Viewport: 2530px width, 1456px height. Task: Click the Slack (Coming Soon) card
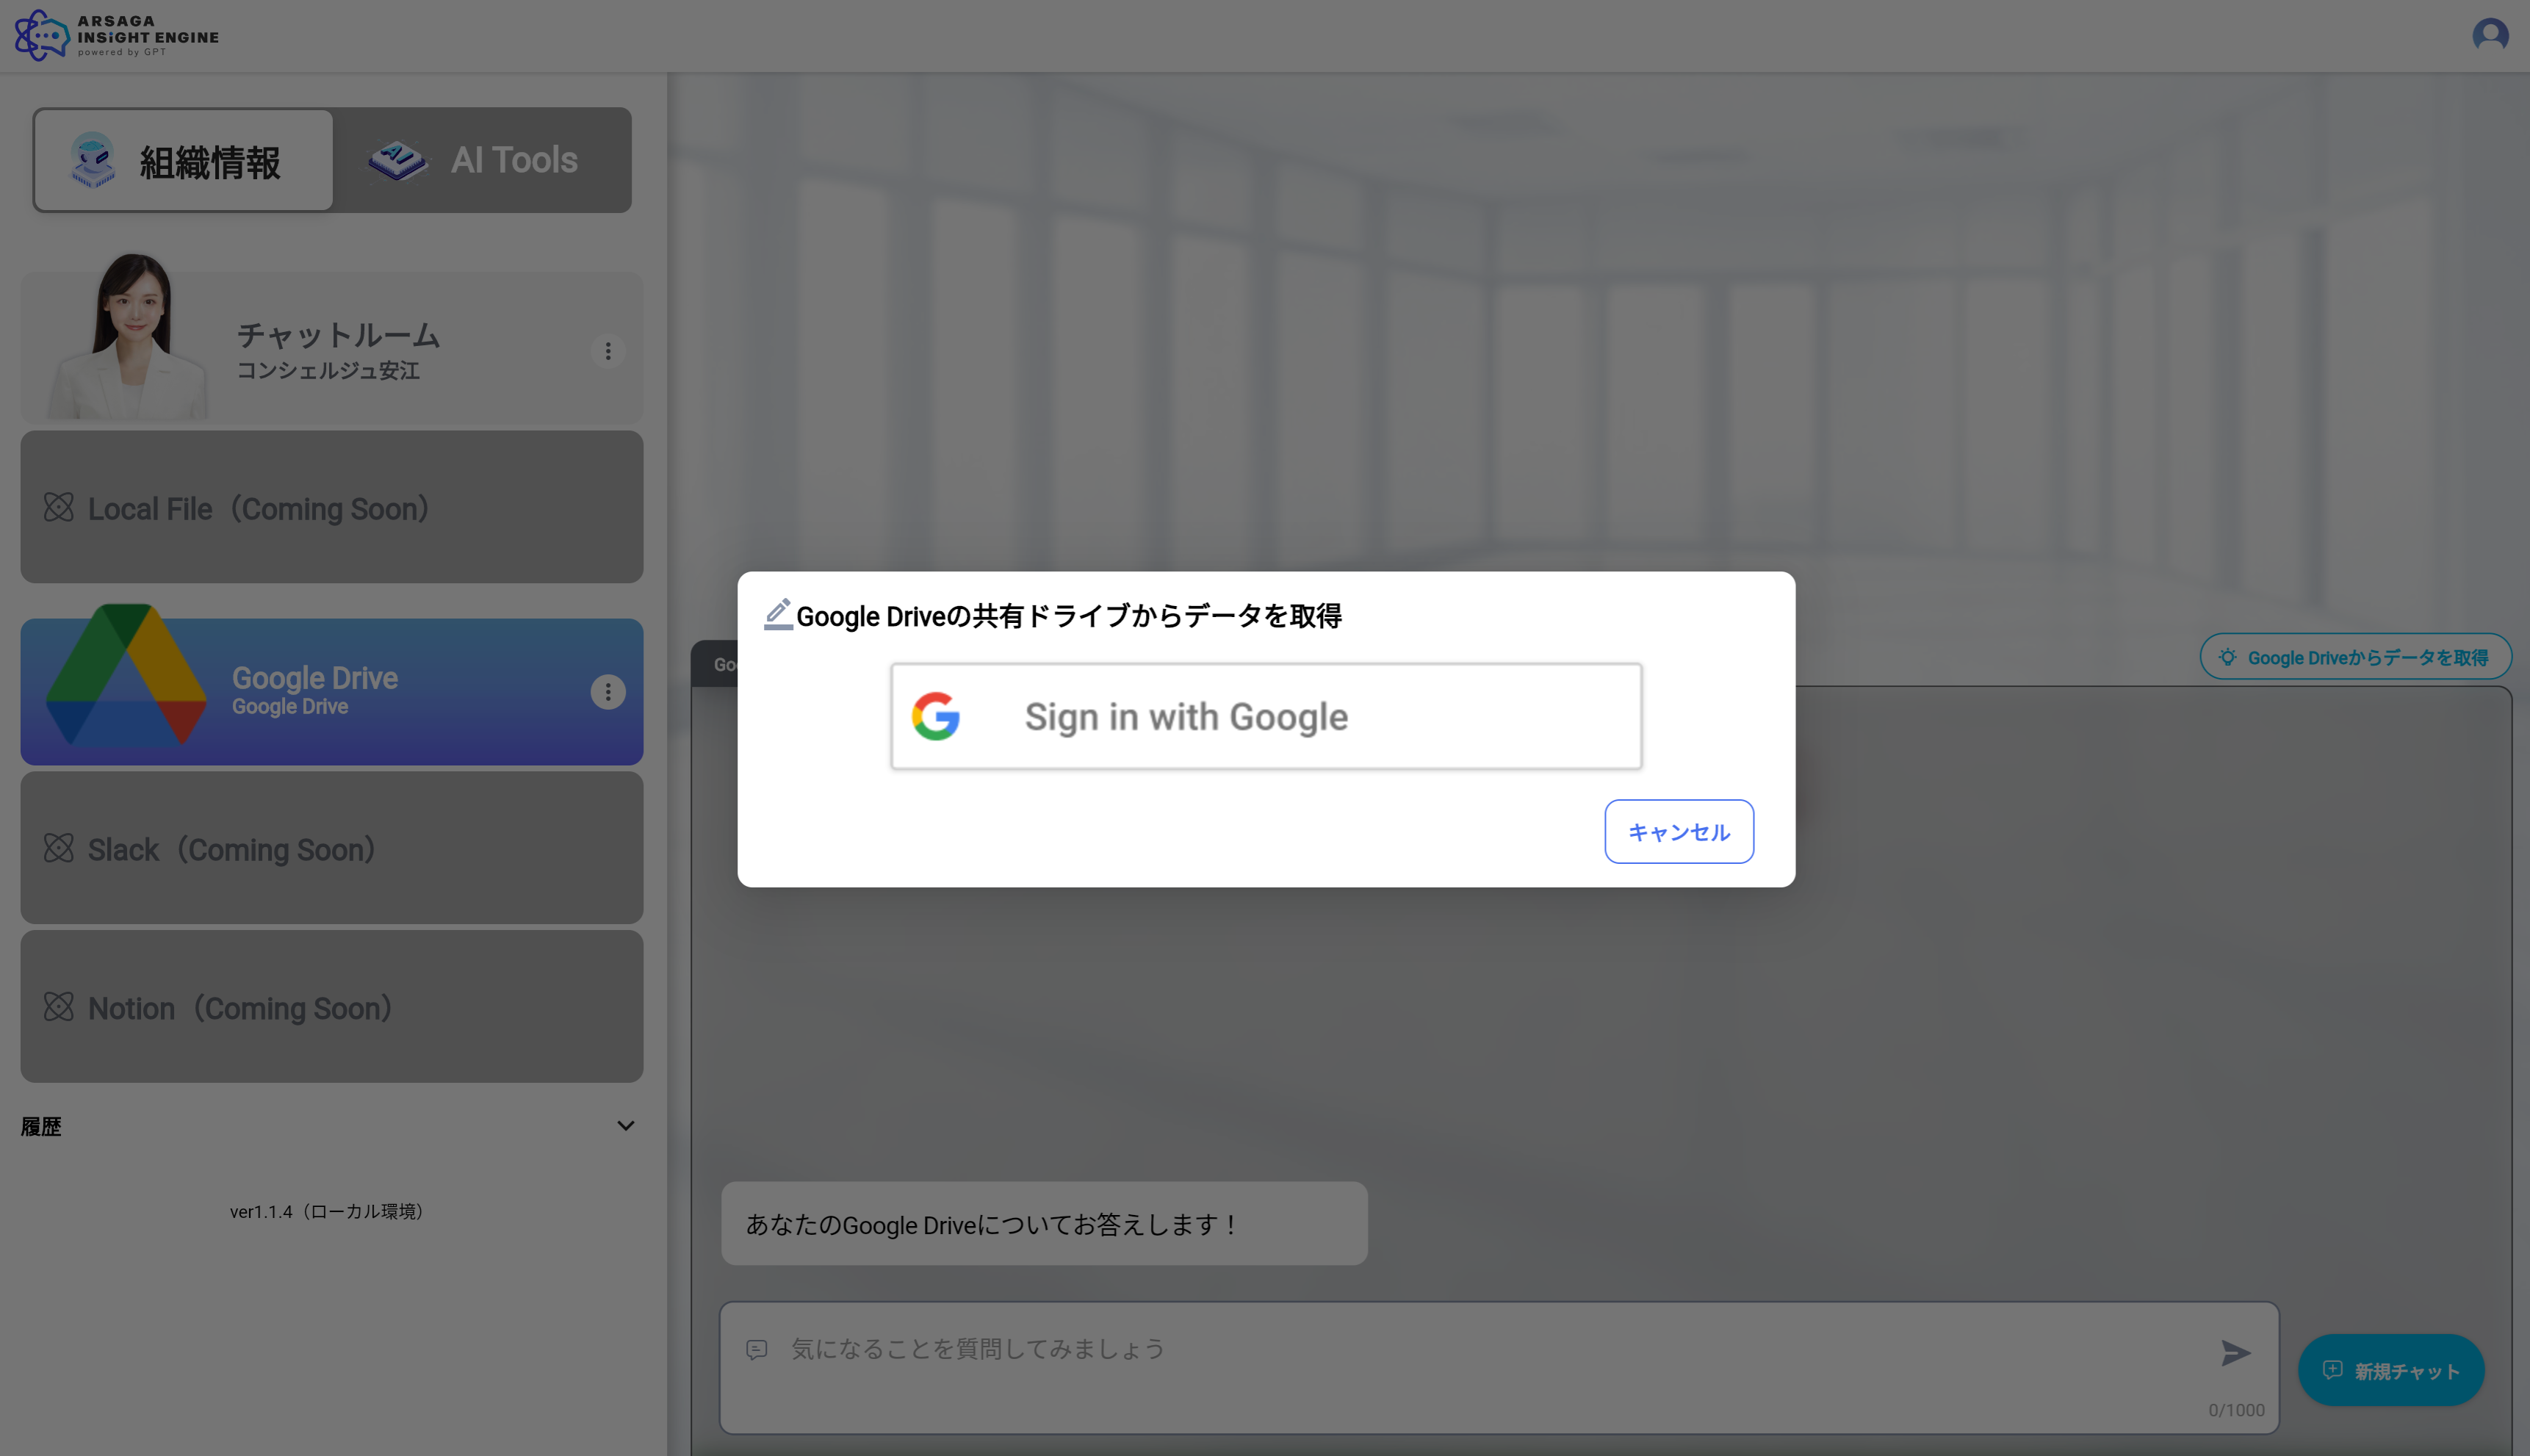coord(330,848)
